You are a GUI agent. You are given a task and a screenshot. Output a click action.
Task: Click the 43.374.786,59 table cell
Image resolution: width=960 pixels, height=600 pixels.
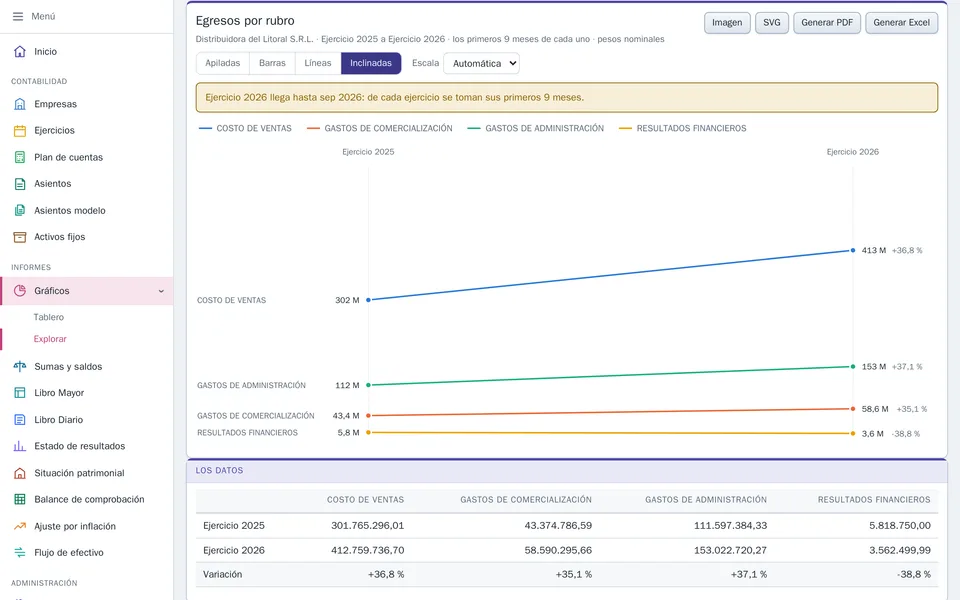[x=558, y=526]
